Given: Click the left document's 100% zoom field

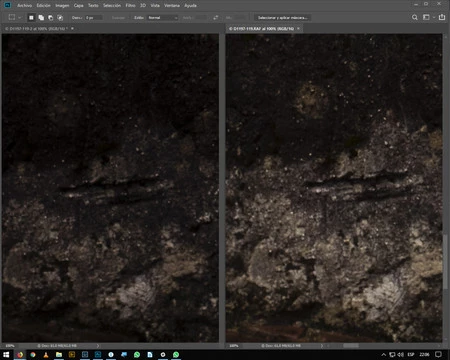Looking at the screenshot, I should click(x=10, y=346).
